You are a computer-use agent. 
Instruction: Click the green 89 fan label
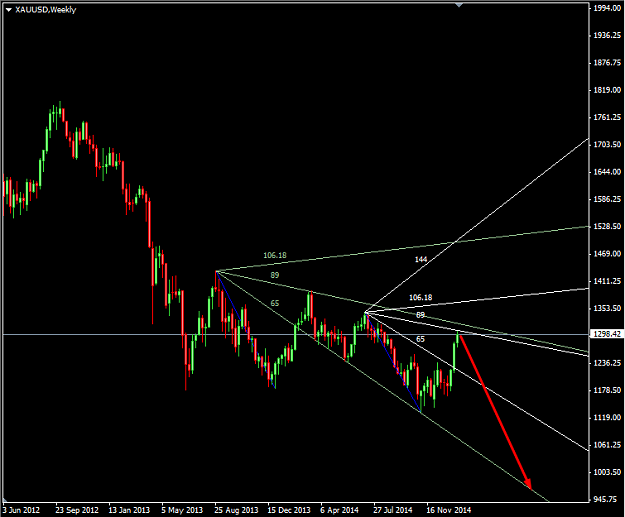[x=275, y=275]
